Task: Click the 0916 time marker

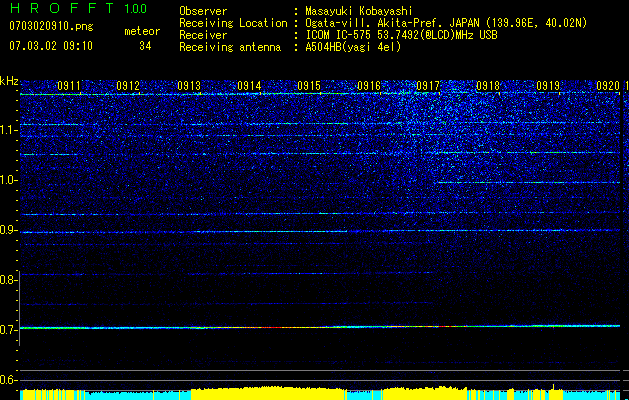Action: pyautogui.click(x=369, y=86)
